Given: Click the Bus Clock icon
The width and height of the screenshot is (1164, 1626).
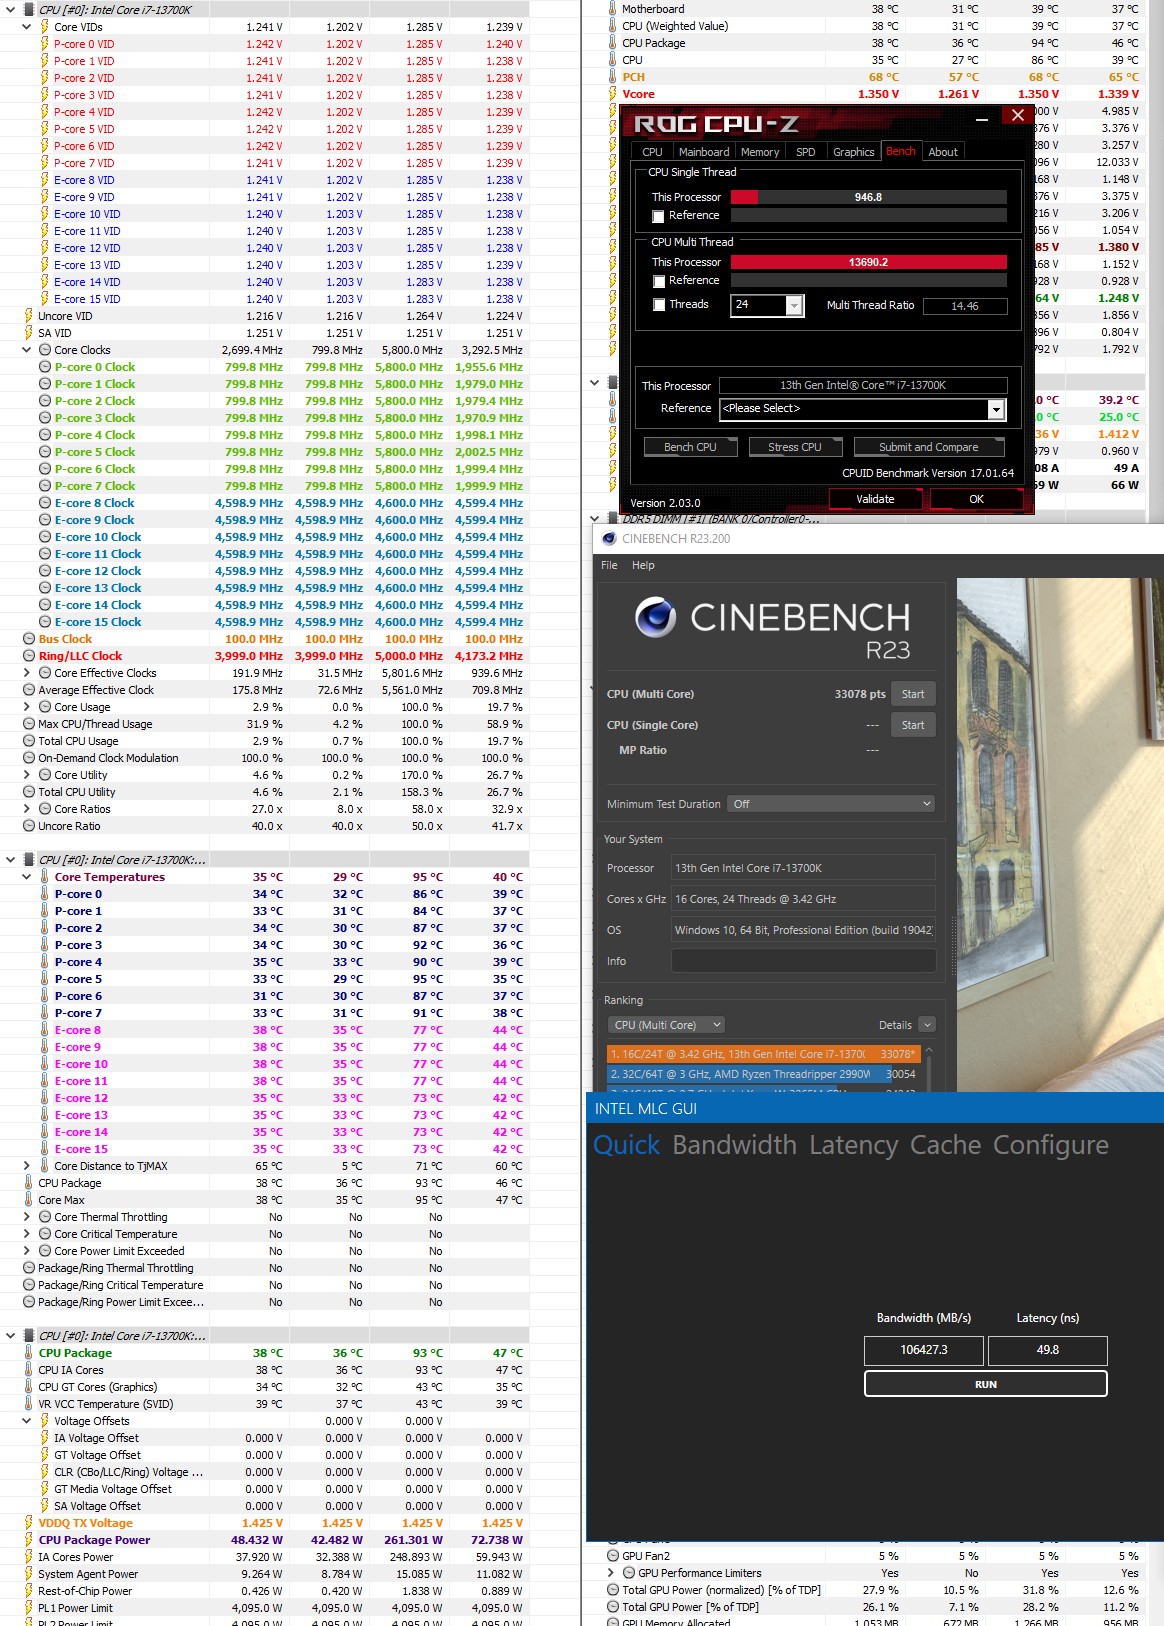Looking at the screenshot, I should (29, 639).
